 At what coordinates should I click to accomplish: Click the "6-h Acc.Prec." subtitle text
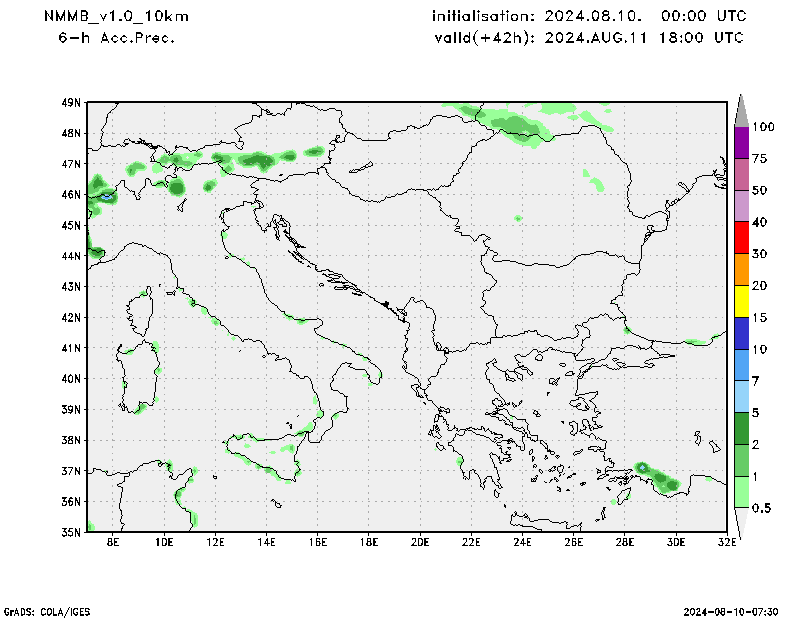(118, 38)
